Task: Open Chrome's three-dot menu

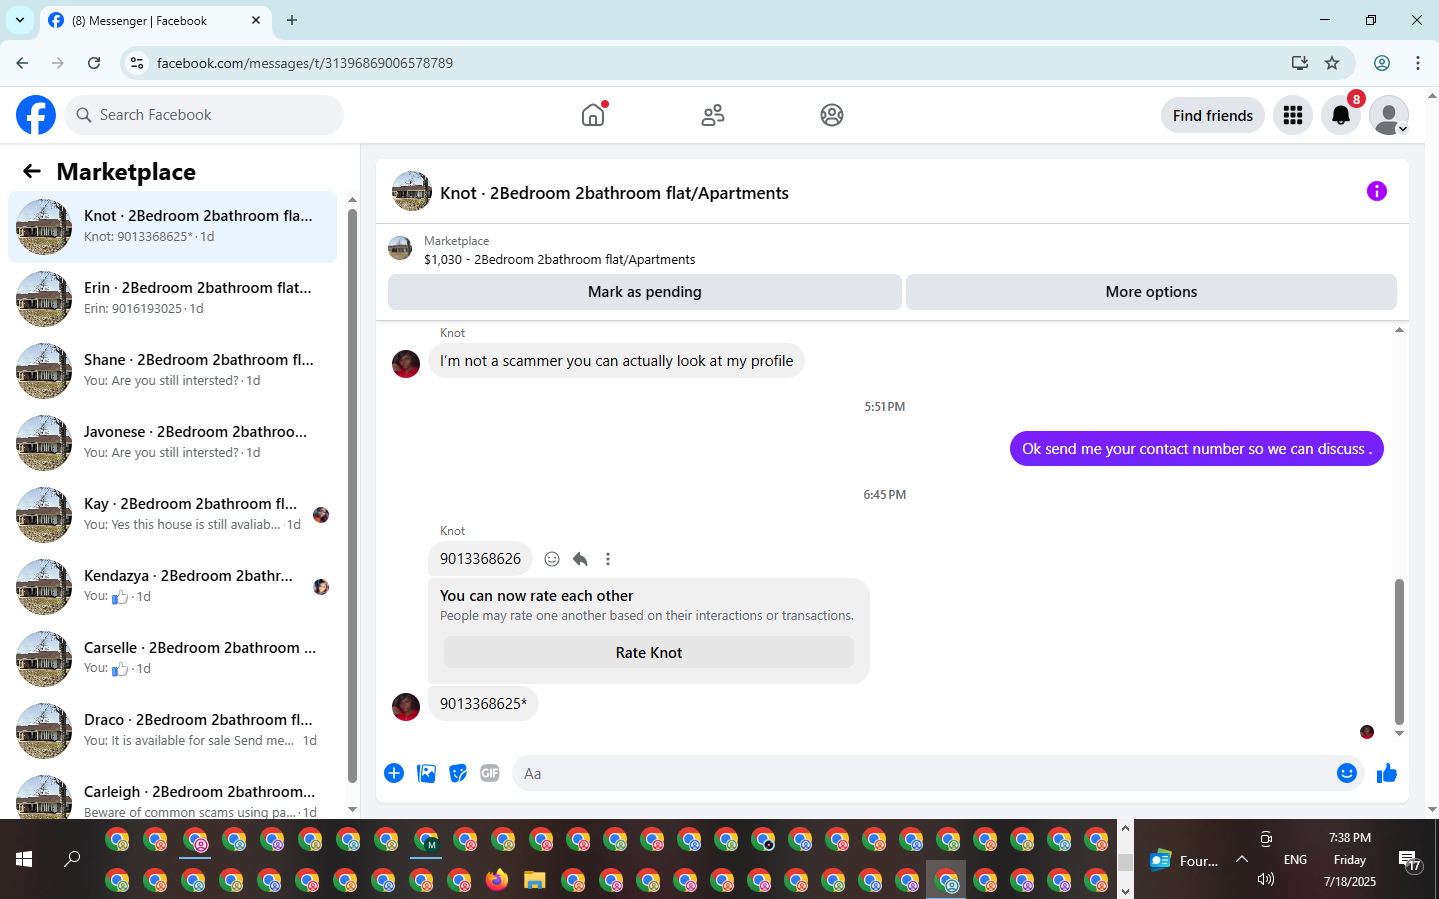Action: 1418,63
